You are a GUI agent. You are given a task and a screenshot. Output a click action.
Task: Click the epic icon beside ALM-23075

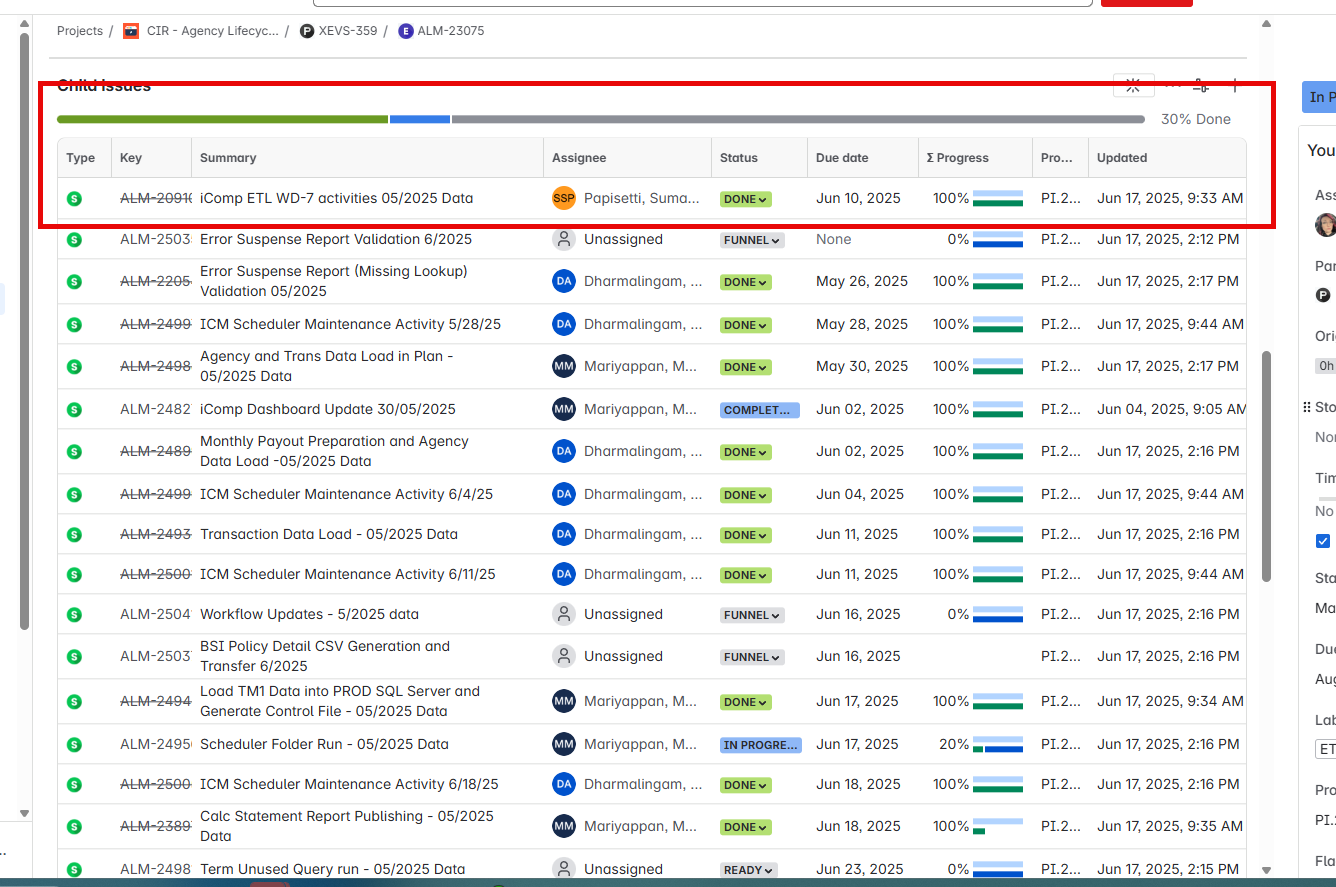405,31
